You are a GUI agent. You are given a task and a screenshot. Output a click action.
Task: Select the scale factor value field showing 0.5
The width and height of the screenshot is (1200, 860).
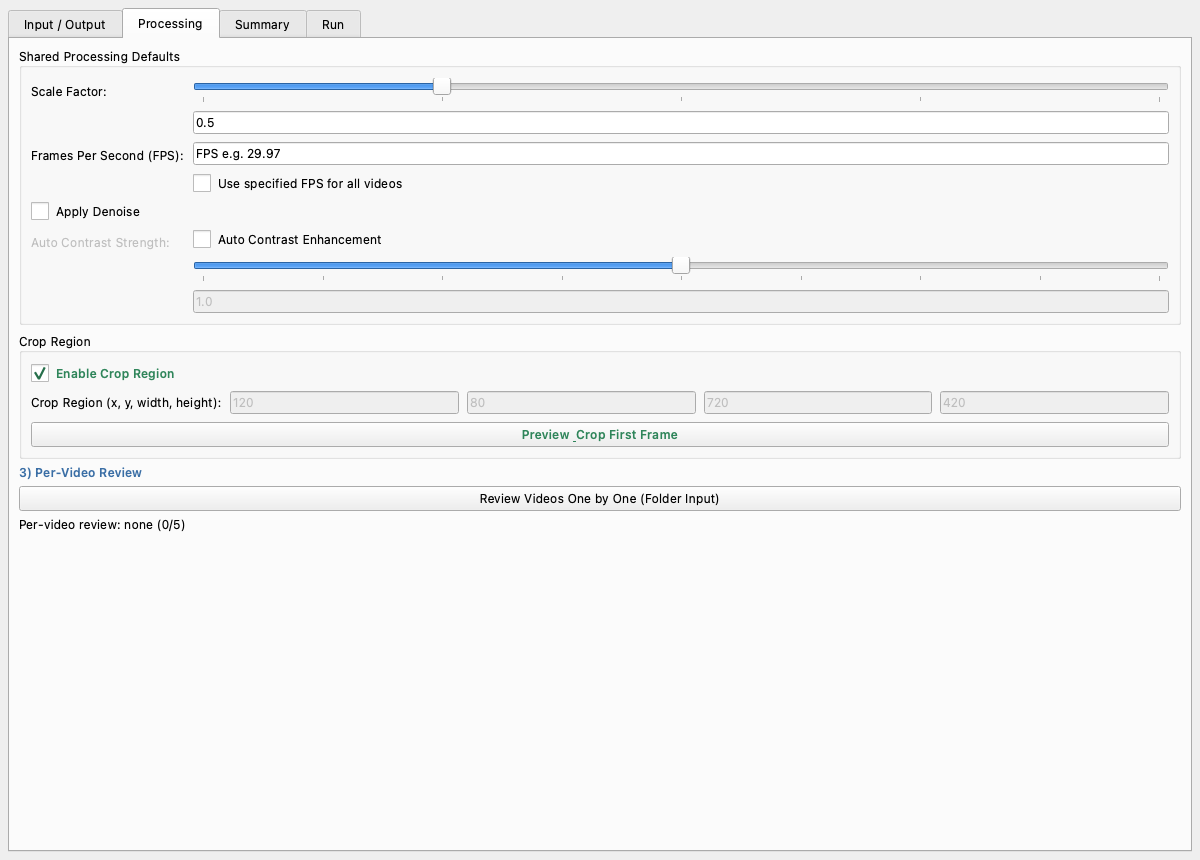click(x=680, y=122)
